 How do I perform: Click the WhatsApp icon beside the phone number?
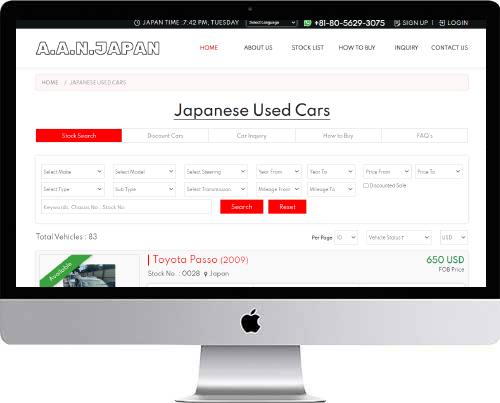tap(307, 23)
